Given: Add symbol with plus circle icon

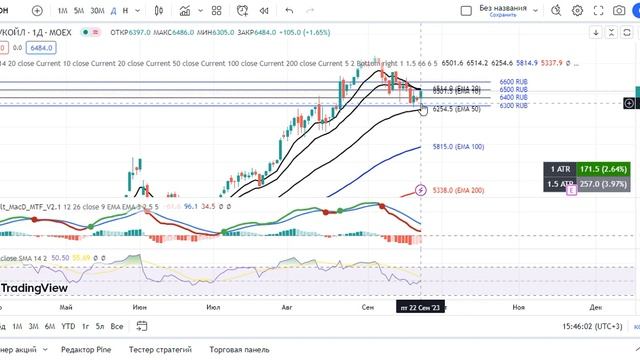Looking at the screenshot, I should tap(37, 11).
